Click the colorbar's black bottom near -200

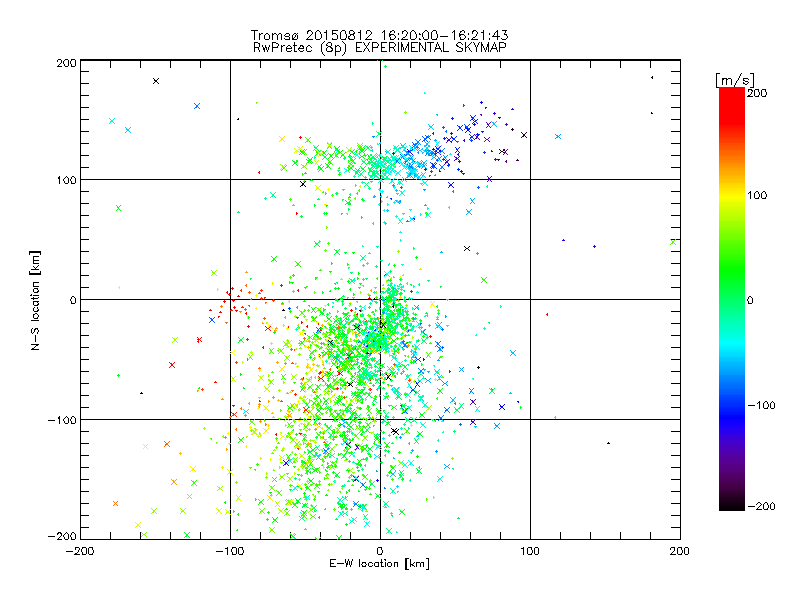pyautogui.click(x=732, y=504)
